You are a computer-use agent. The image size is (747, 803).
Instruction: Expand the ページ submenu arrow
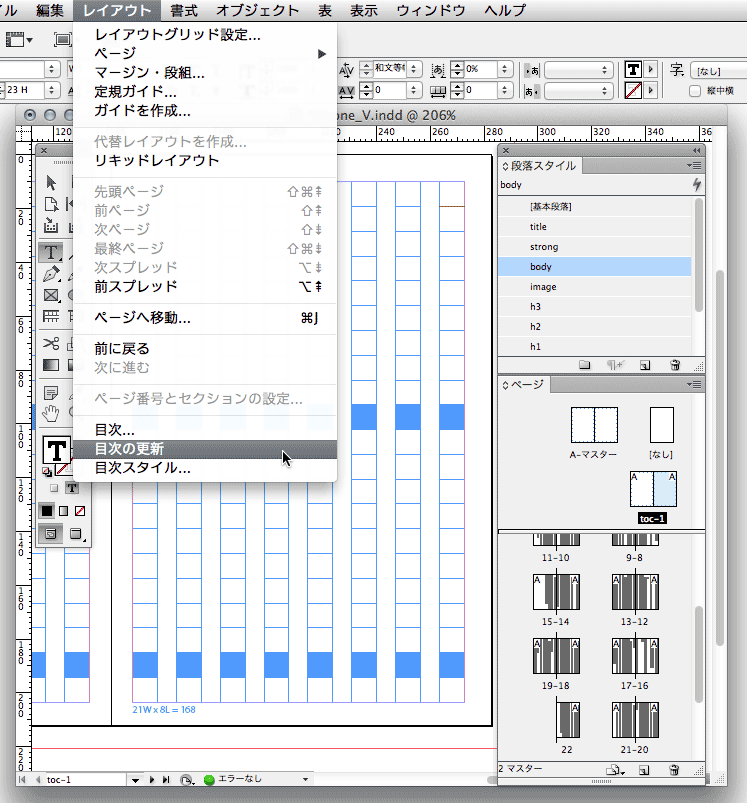click(322, 54)
